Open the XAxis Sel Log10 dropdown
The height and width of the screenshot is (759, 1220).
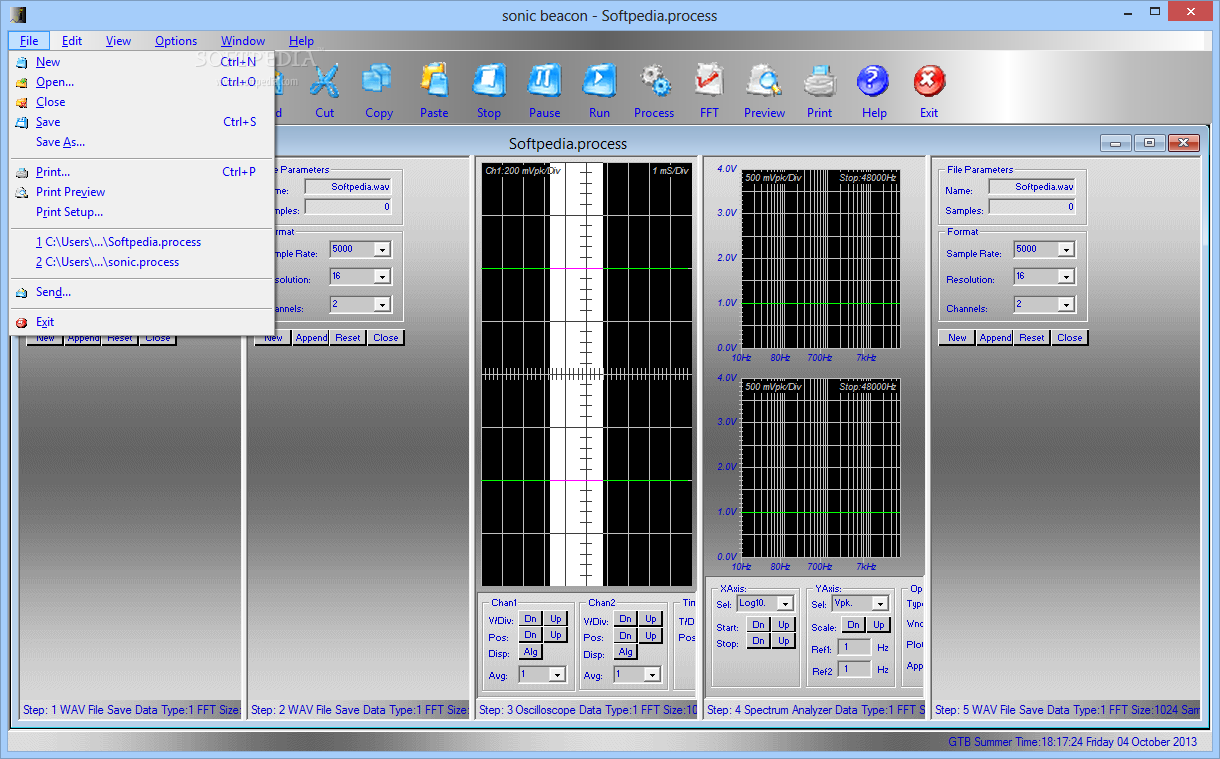[785, 604]
